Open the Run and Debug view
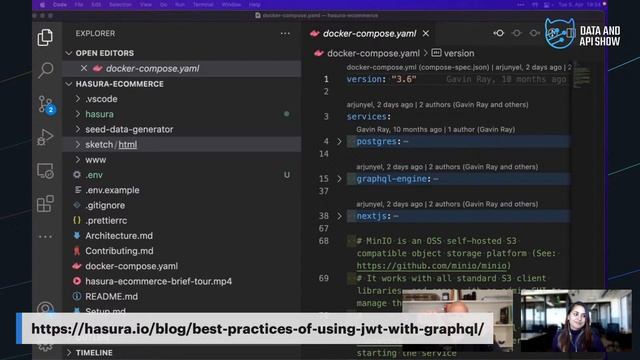 tap(45, 138)
